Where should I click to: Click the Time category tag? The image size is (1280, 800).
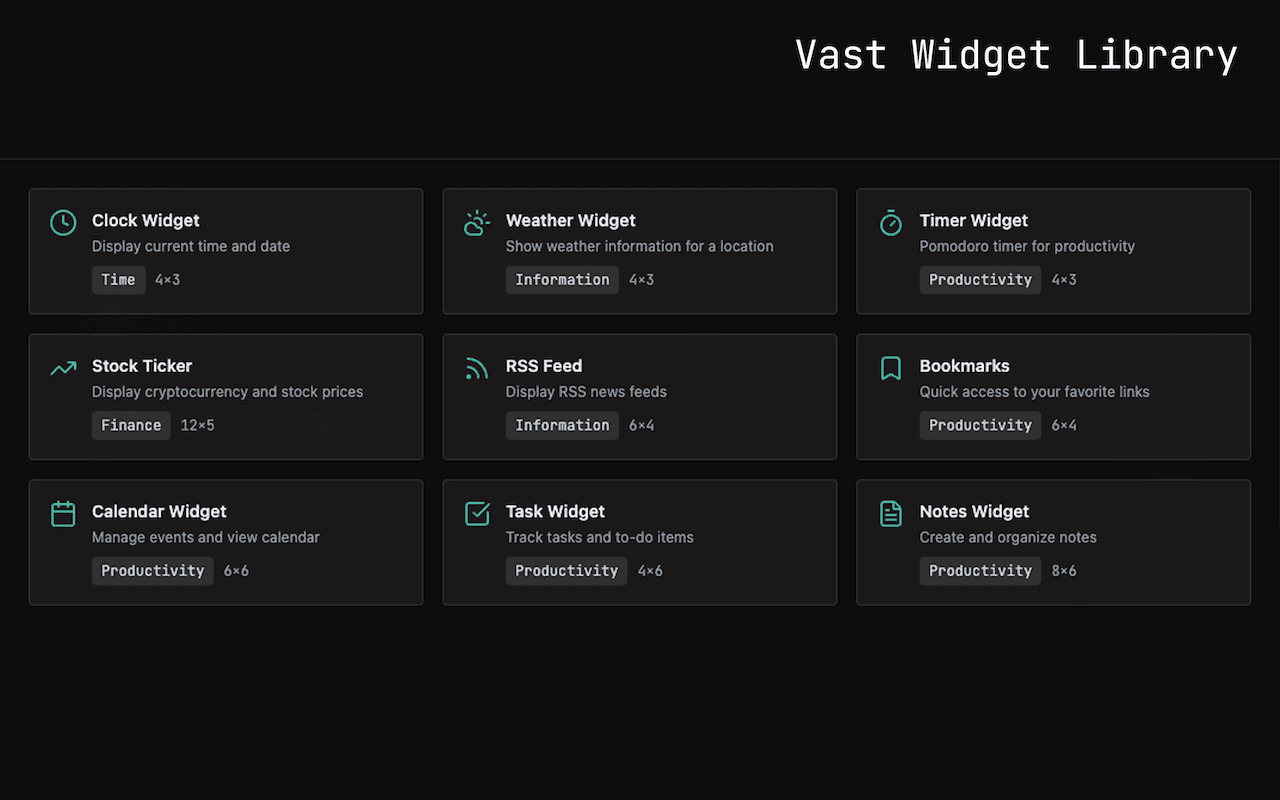point(118,280)
